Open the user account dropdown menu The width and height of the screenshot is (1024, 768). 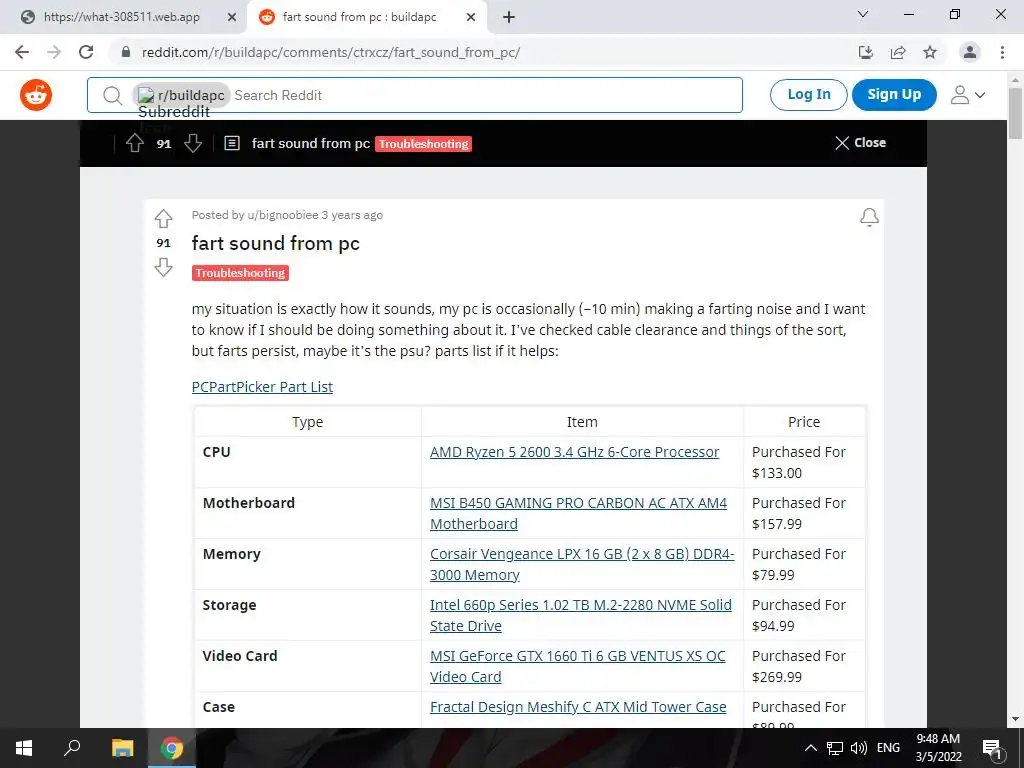coord(967,95)
